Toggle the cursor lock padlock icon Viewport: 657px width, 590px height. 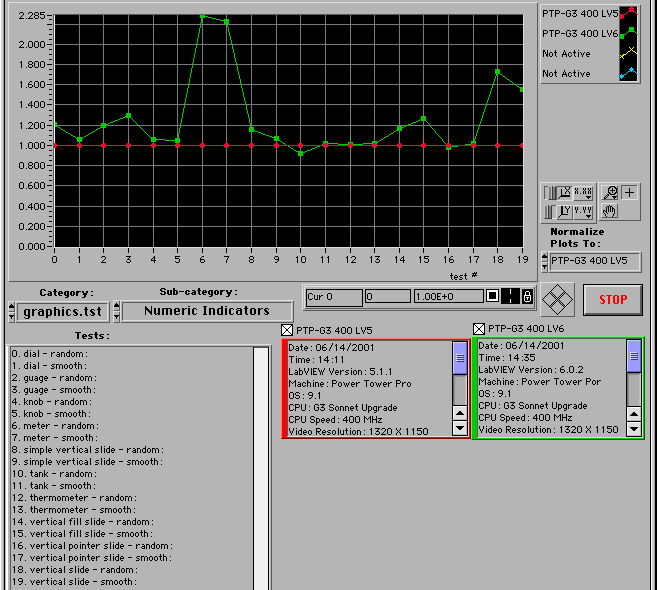[x=526, y=297]
